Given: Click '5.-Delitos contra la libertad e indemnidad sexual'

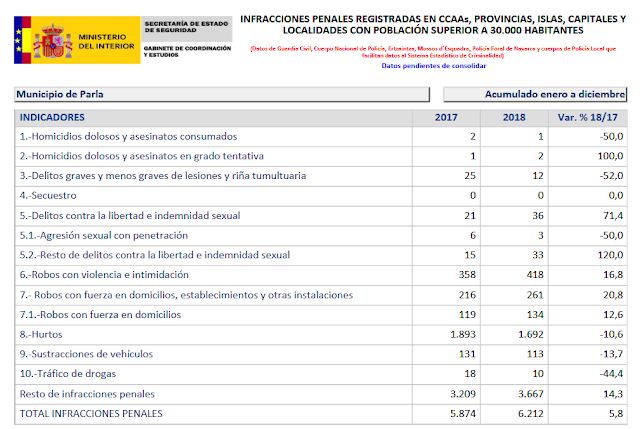Looking at the screenshot, I should pyautogui.click(x=130, y=216).
